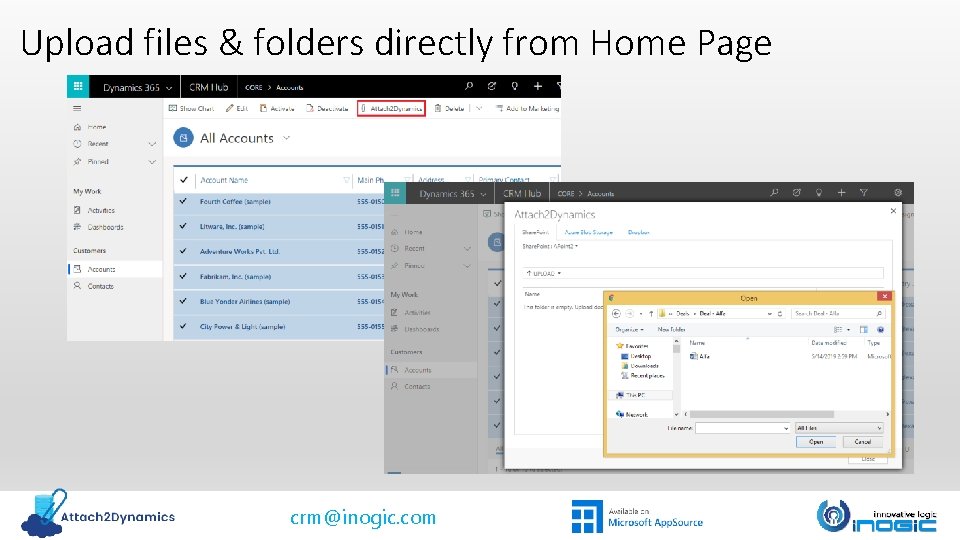Click Show Chart in the Accounts command bar
This screenshot has width=960, height=540.
pos(191,108)
